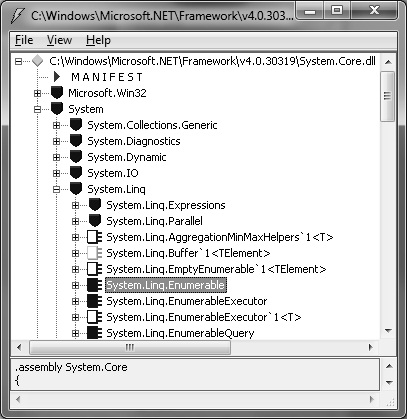Expand the System.Linq.Buffer`1<TElement> node
Image resolution: width=407 pixels, height=419 pixels.
[75, 253]
